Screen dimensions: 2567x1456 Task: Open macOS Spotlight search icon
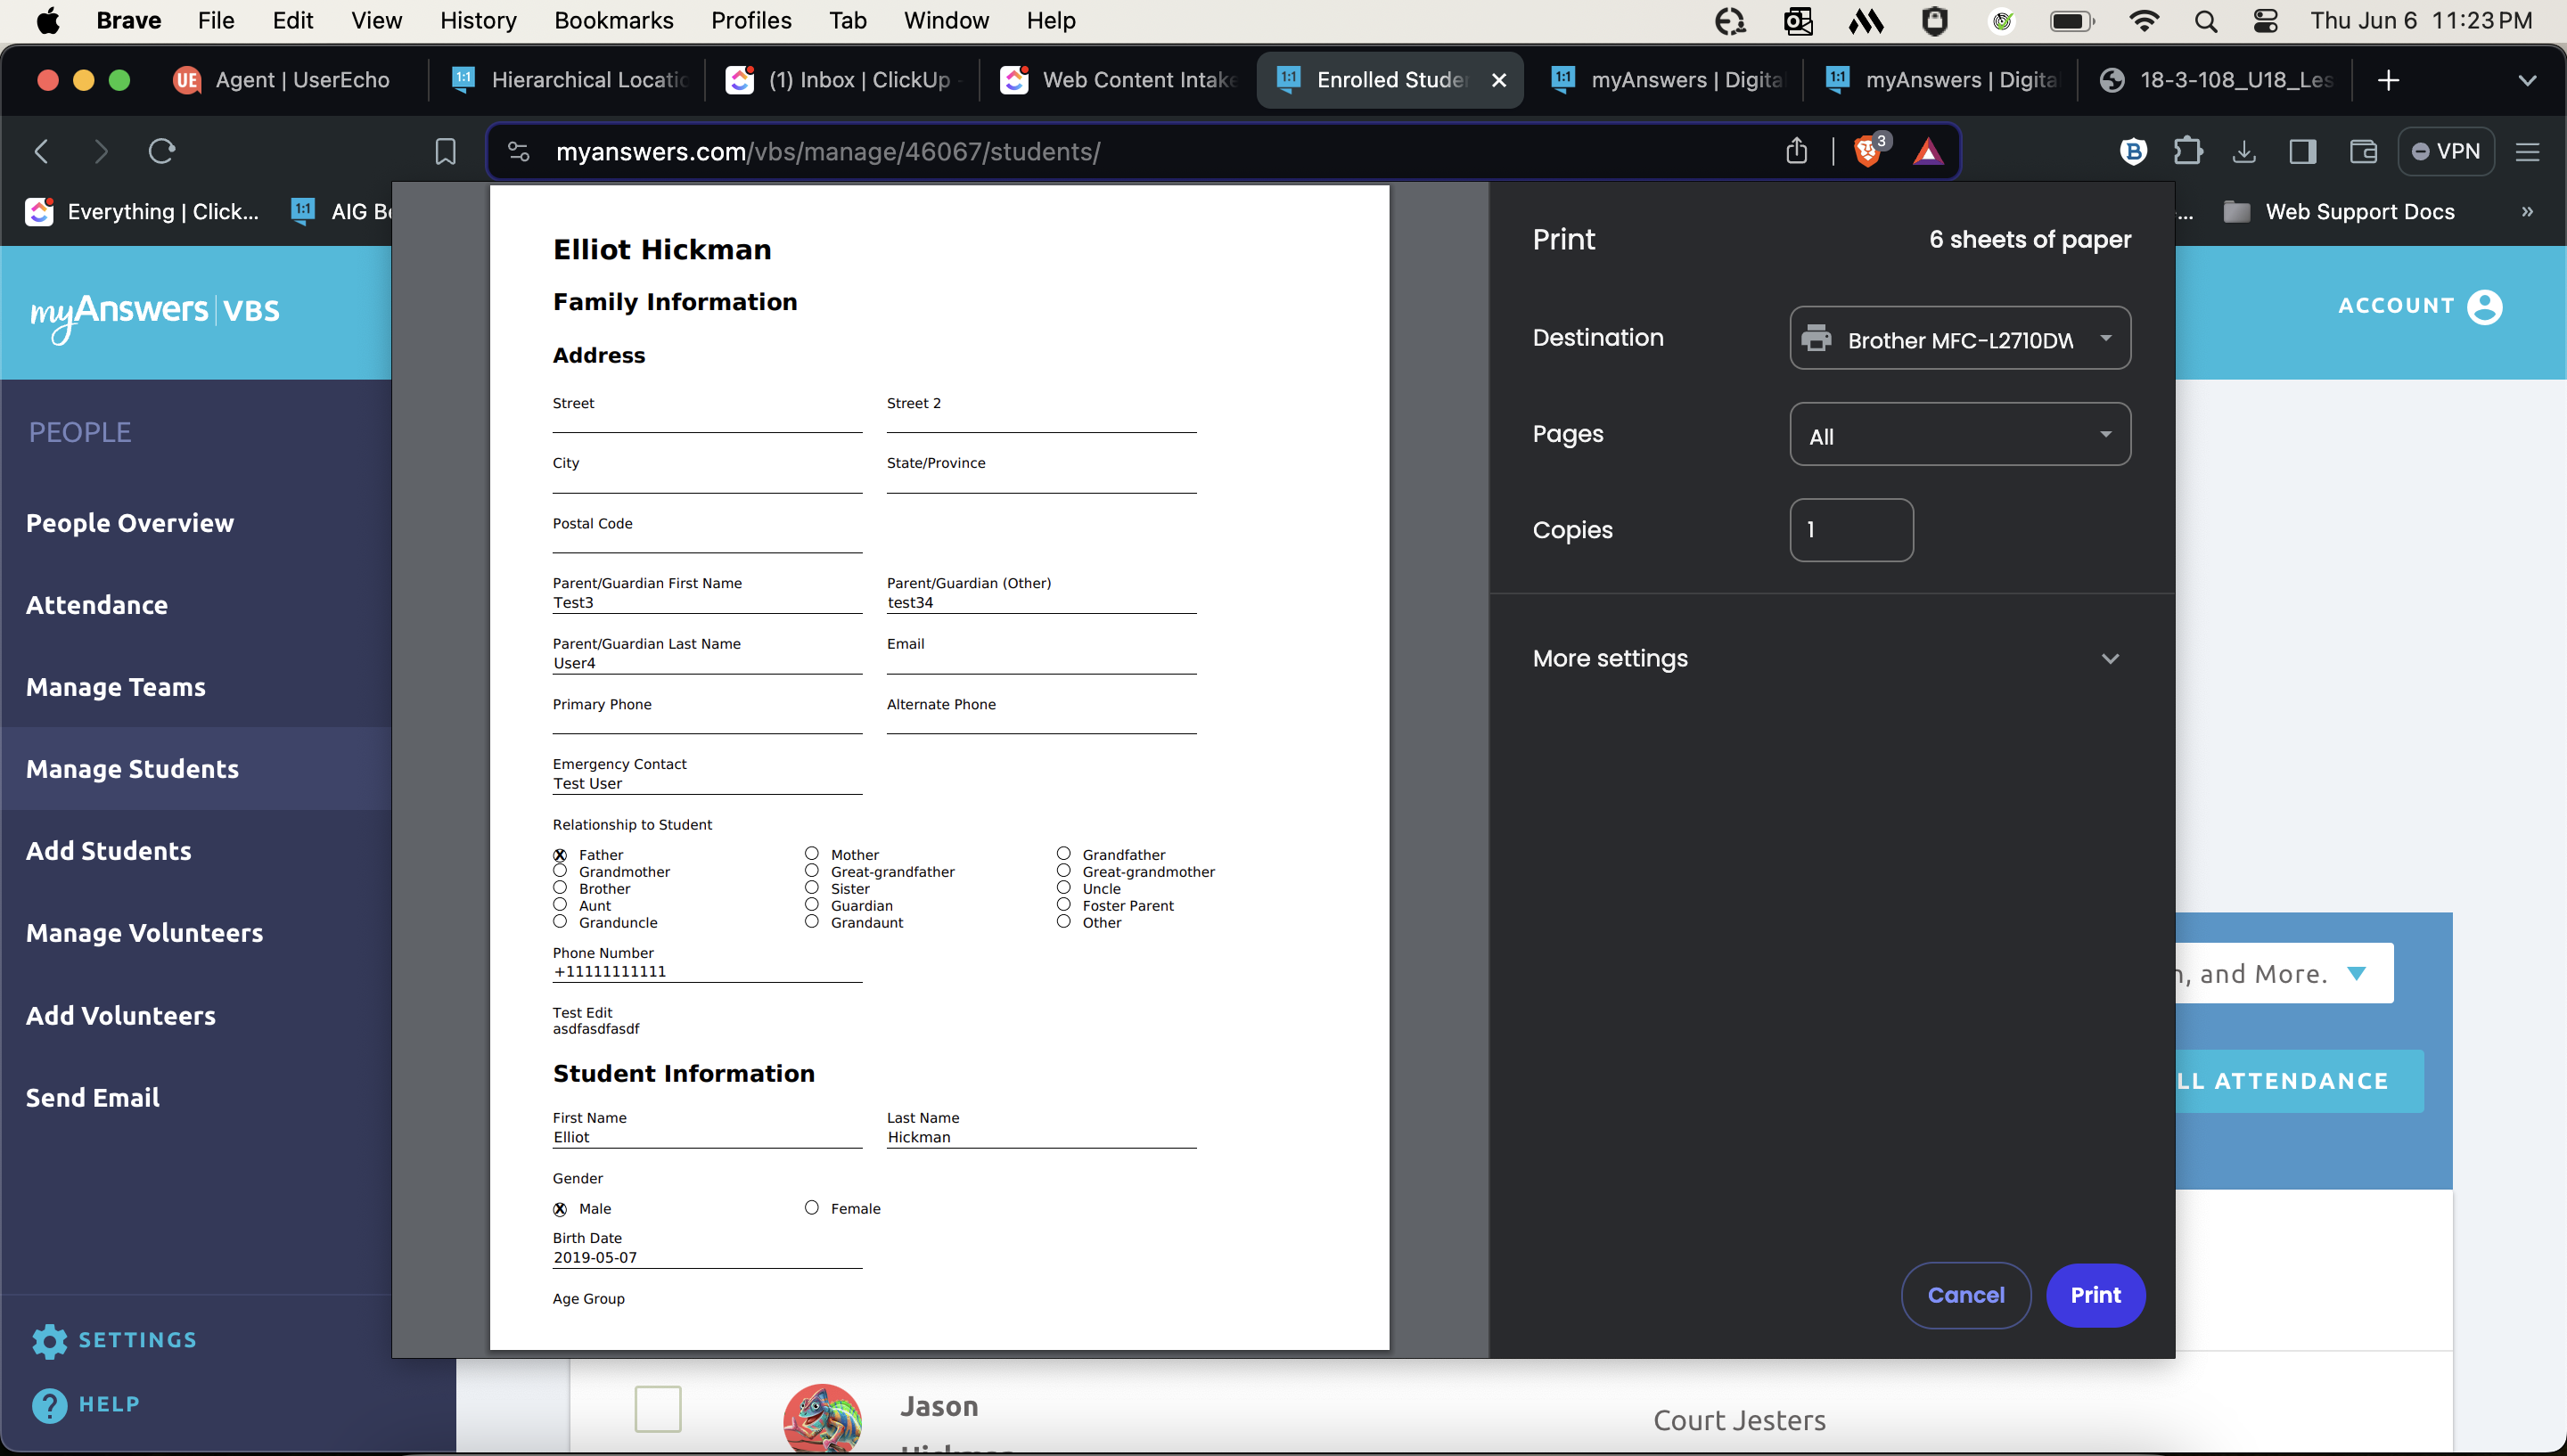coord(2206,21)
